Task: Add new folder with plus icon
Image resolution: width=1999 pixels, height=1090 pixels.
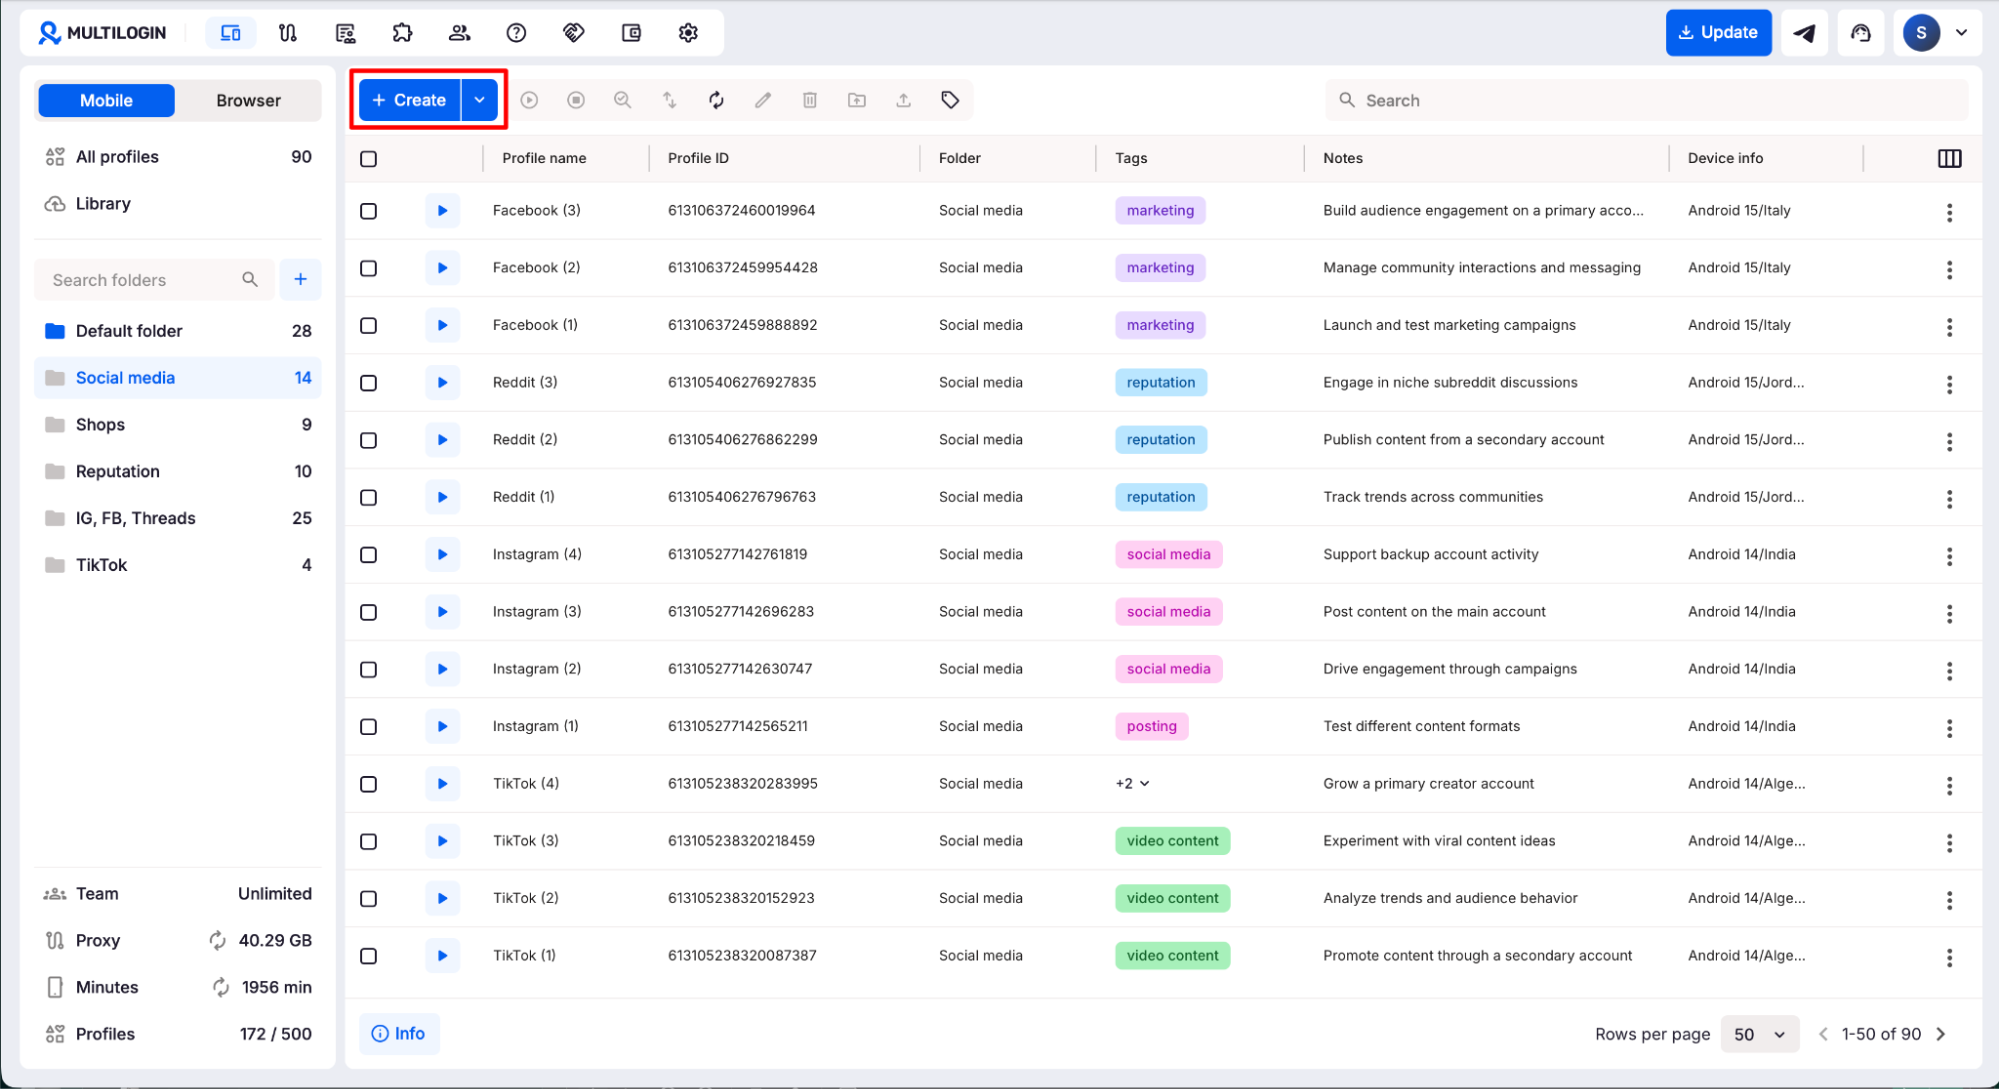Action: pyautogui.click(x=300, y=280)
